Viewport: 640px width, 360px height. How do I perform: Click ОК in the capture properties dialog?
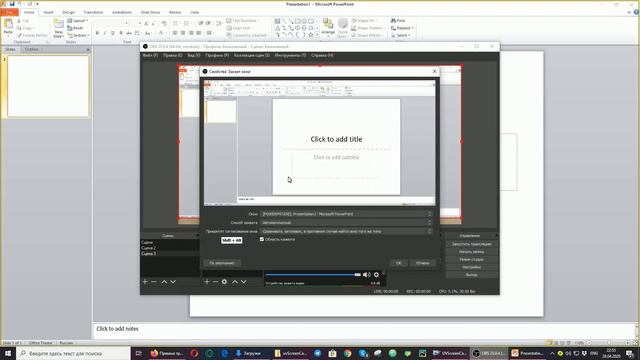click(x=399, y=263)
